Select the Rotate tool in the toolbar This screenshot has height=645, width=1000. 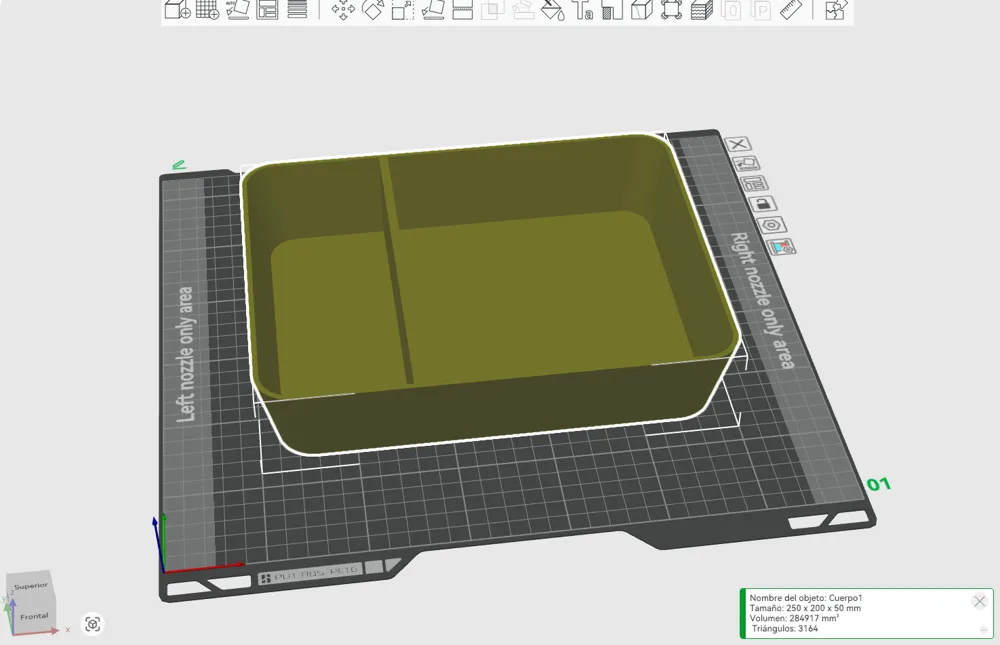point(373,12)
